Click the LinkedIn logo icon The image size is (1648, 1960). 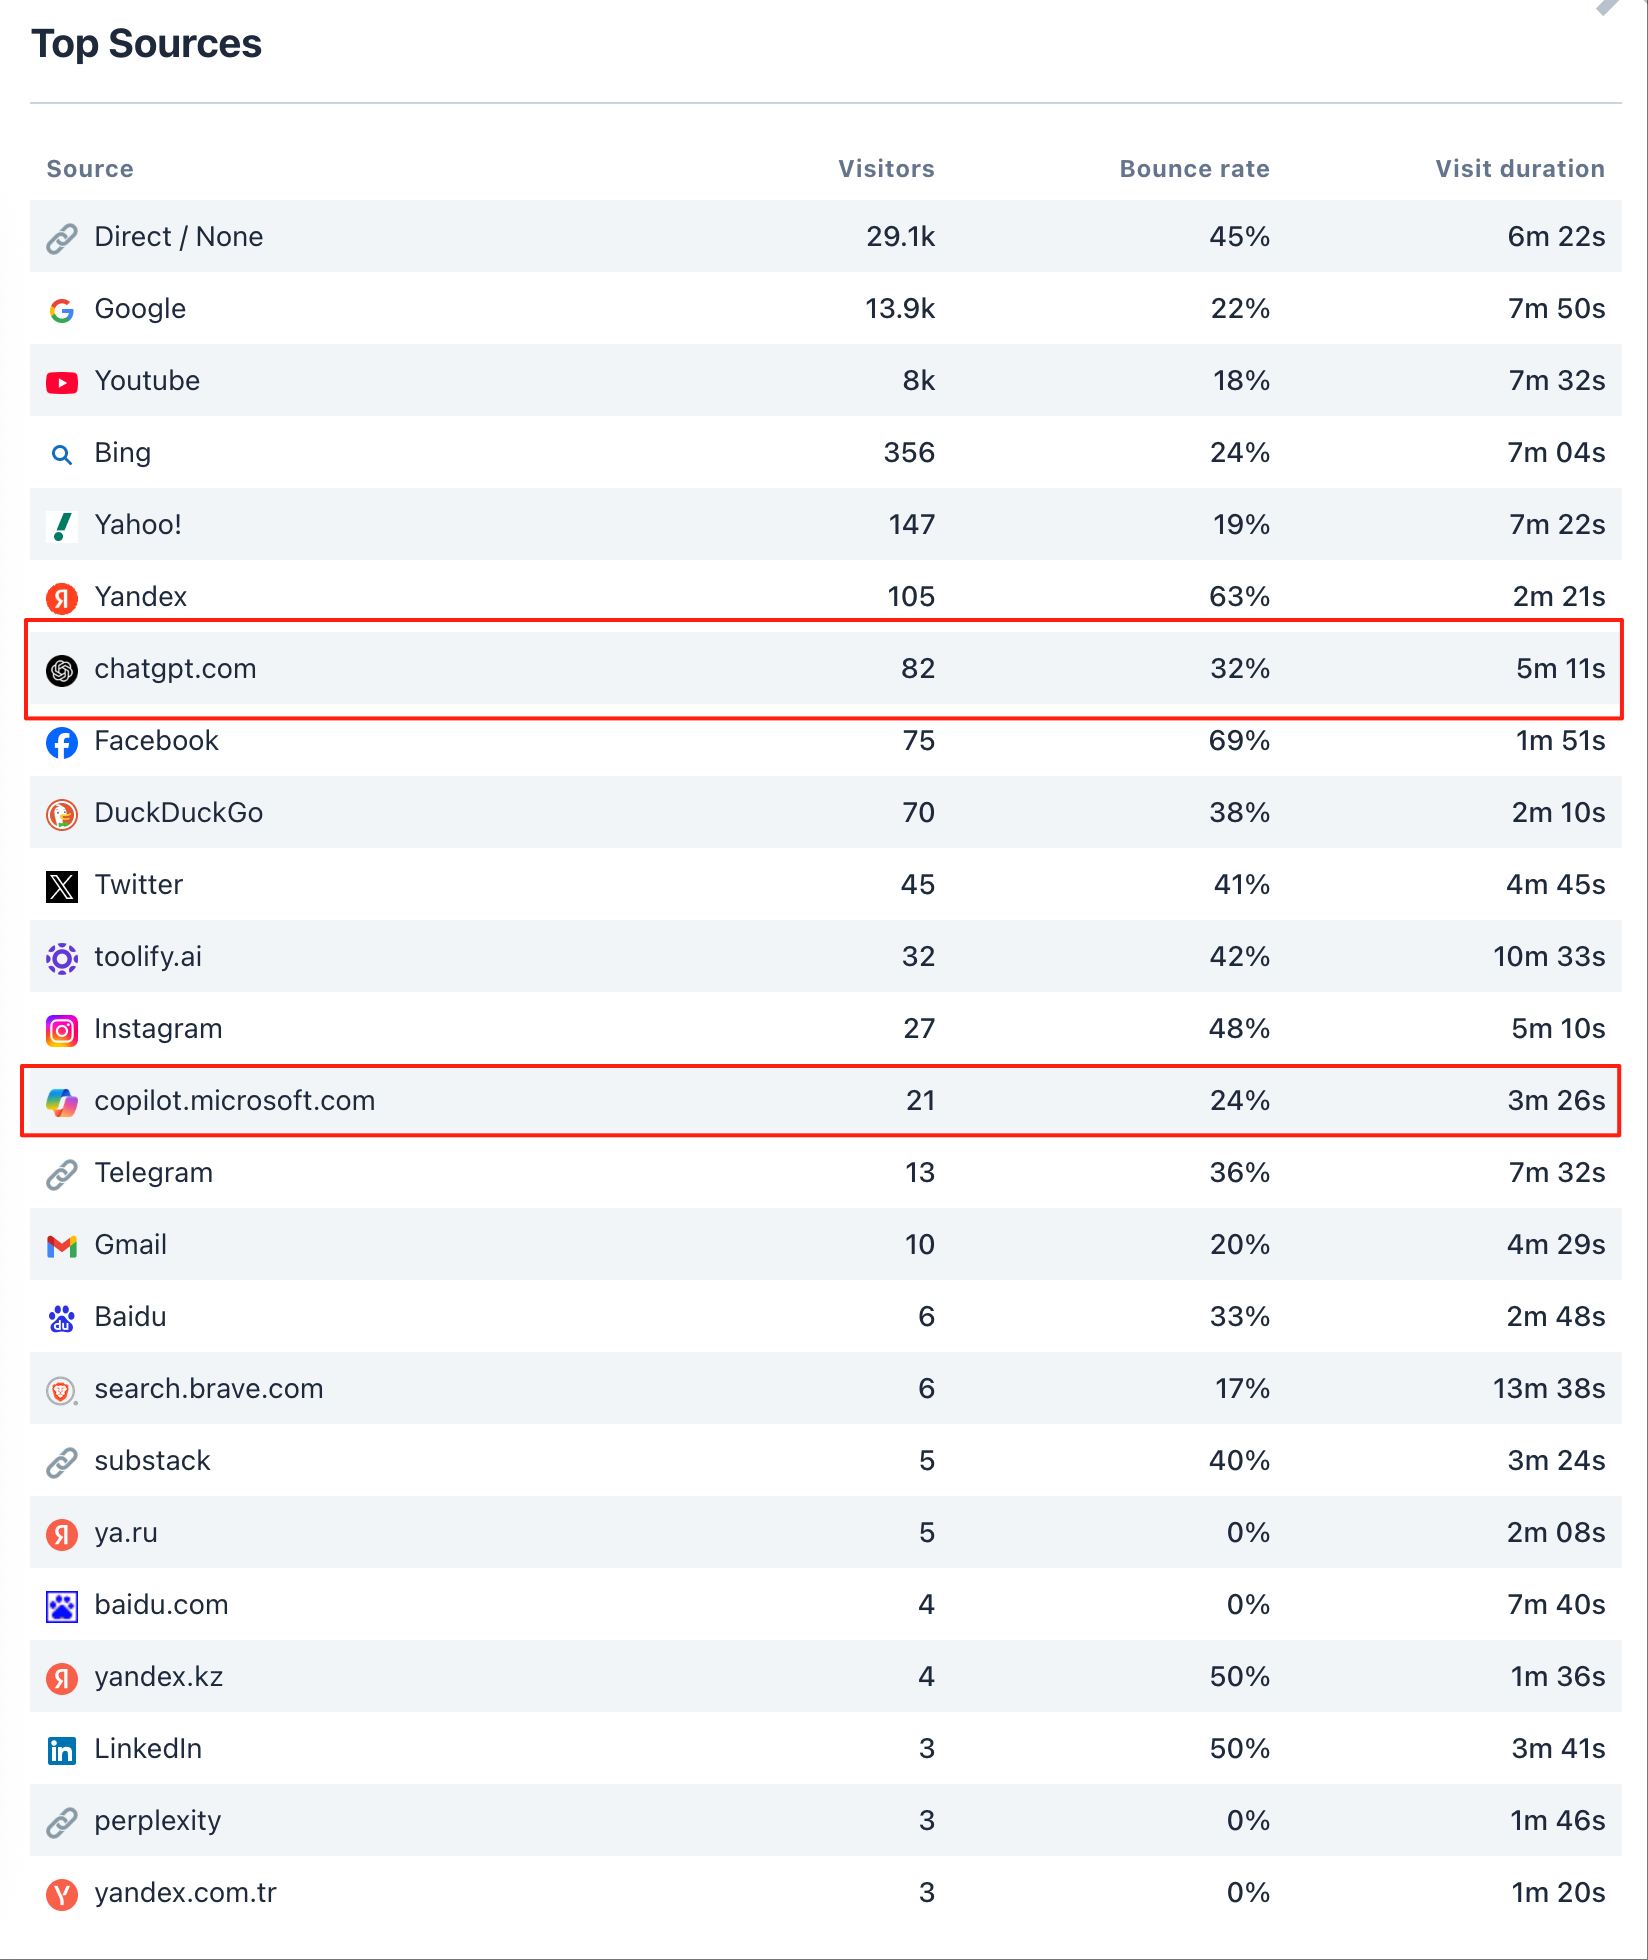point(62,1750)
